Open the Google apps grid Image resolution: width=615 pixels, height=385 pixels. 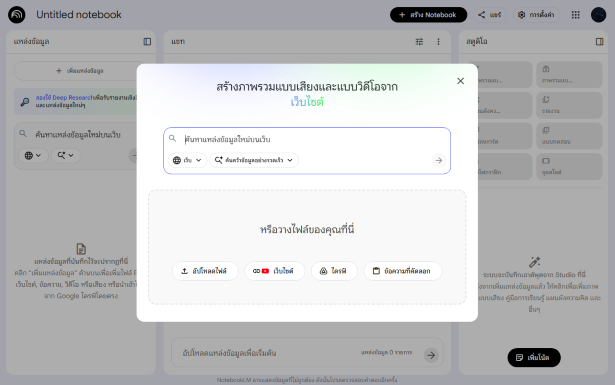click(575, 15)
